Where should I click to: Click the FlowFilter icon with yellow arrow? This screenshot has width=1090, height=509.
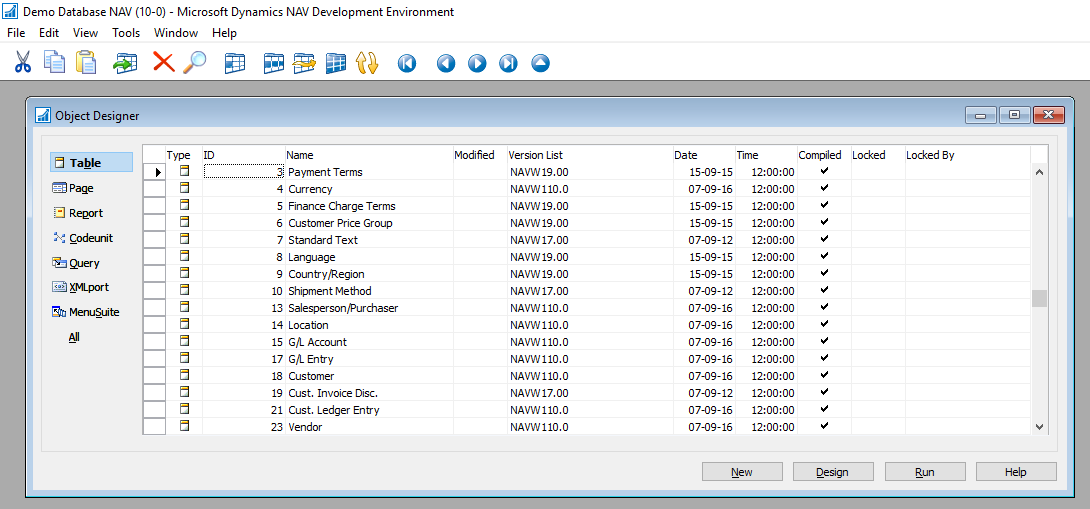pyautogui.click(x=304, y=63)
